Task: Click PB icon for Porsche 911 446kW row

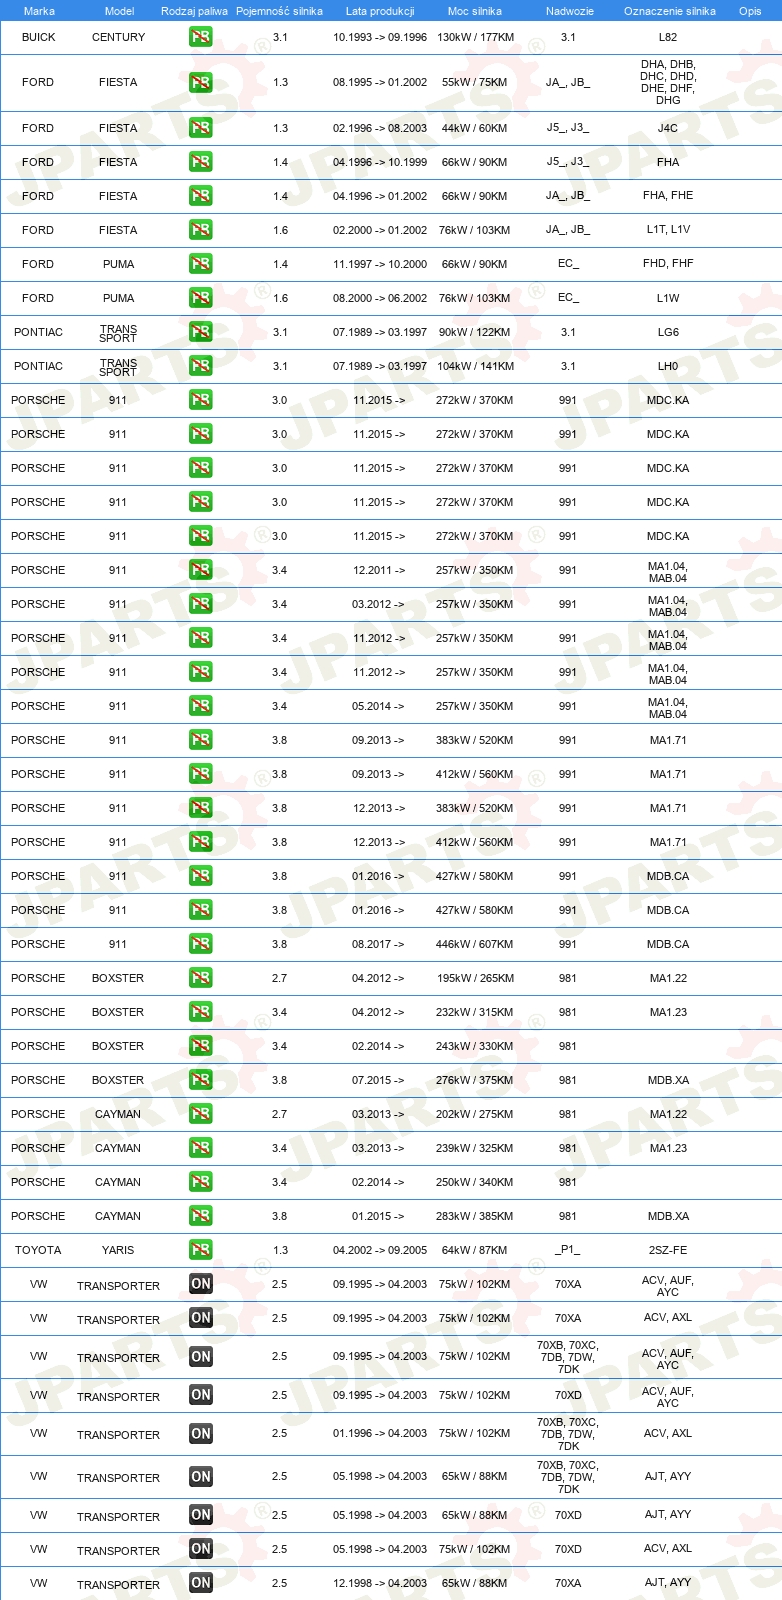Action: (x=200, y=944)
